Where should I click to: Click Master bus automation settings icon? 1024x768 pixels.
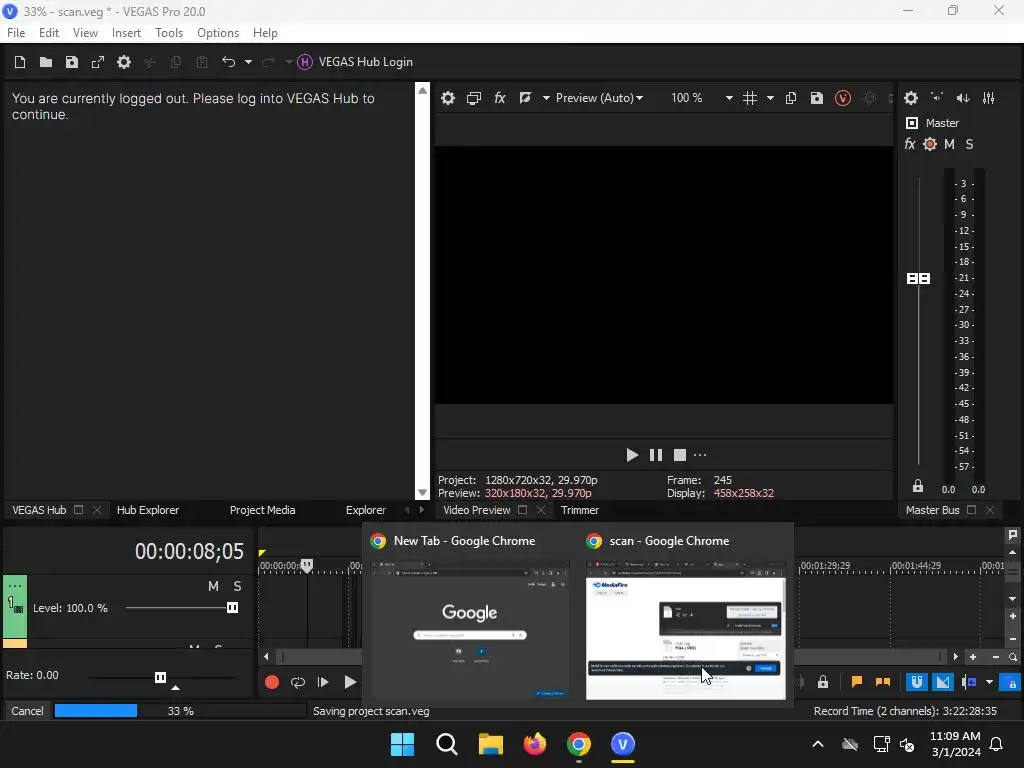click(x=930, y=144)
